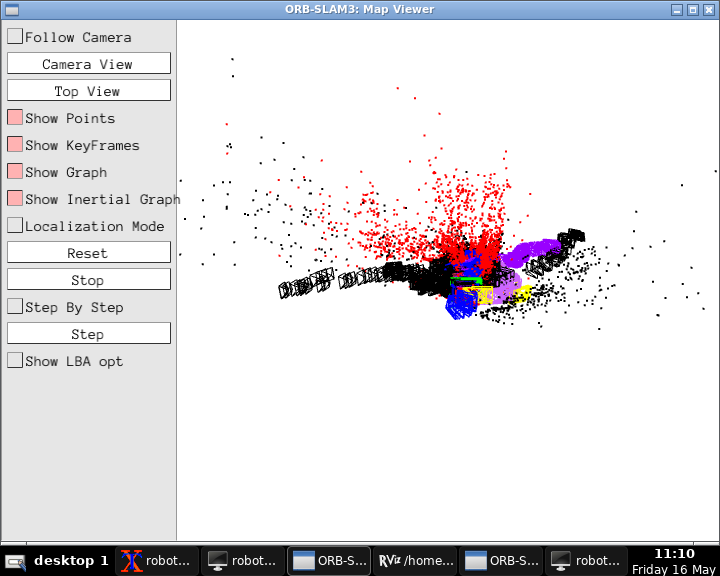Click the purple trajectory segment in map
This screenshot has width=720, height=576.
click(x=530, y=252)
